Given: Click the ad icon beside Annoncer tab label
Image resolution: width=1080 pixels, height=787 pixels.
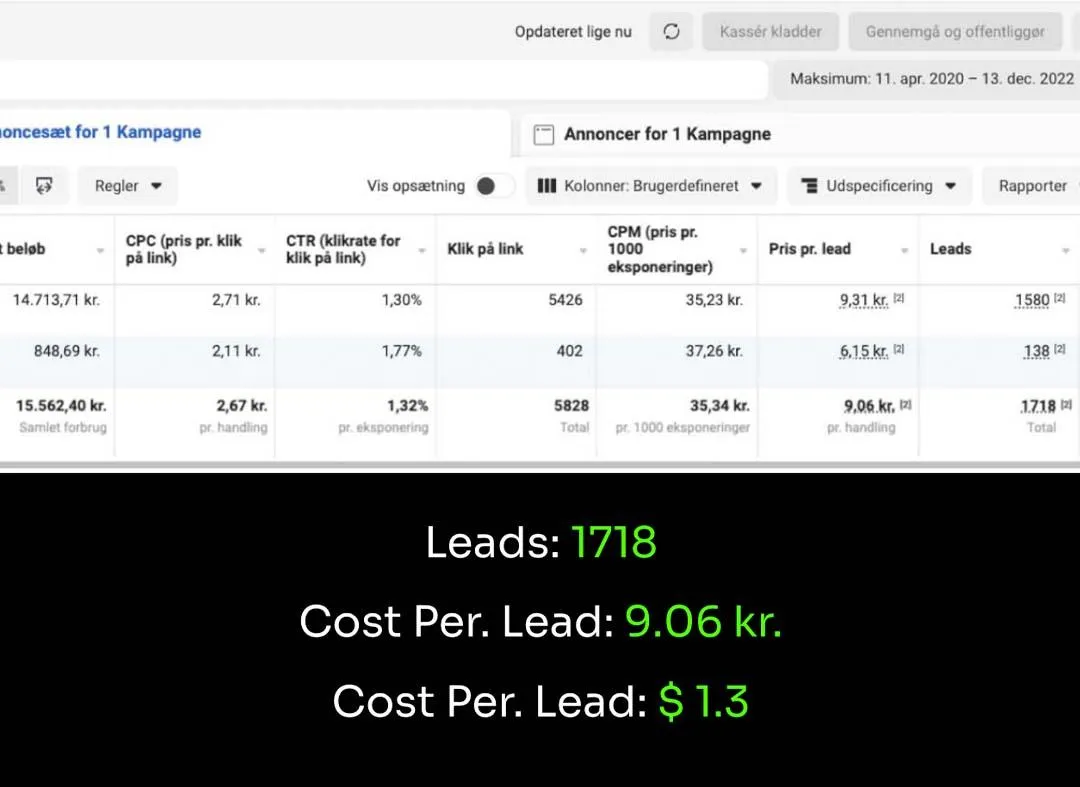Looking at the screenshot, I should point(543,135).
